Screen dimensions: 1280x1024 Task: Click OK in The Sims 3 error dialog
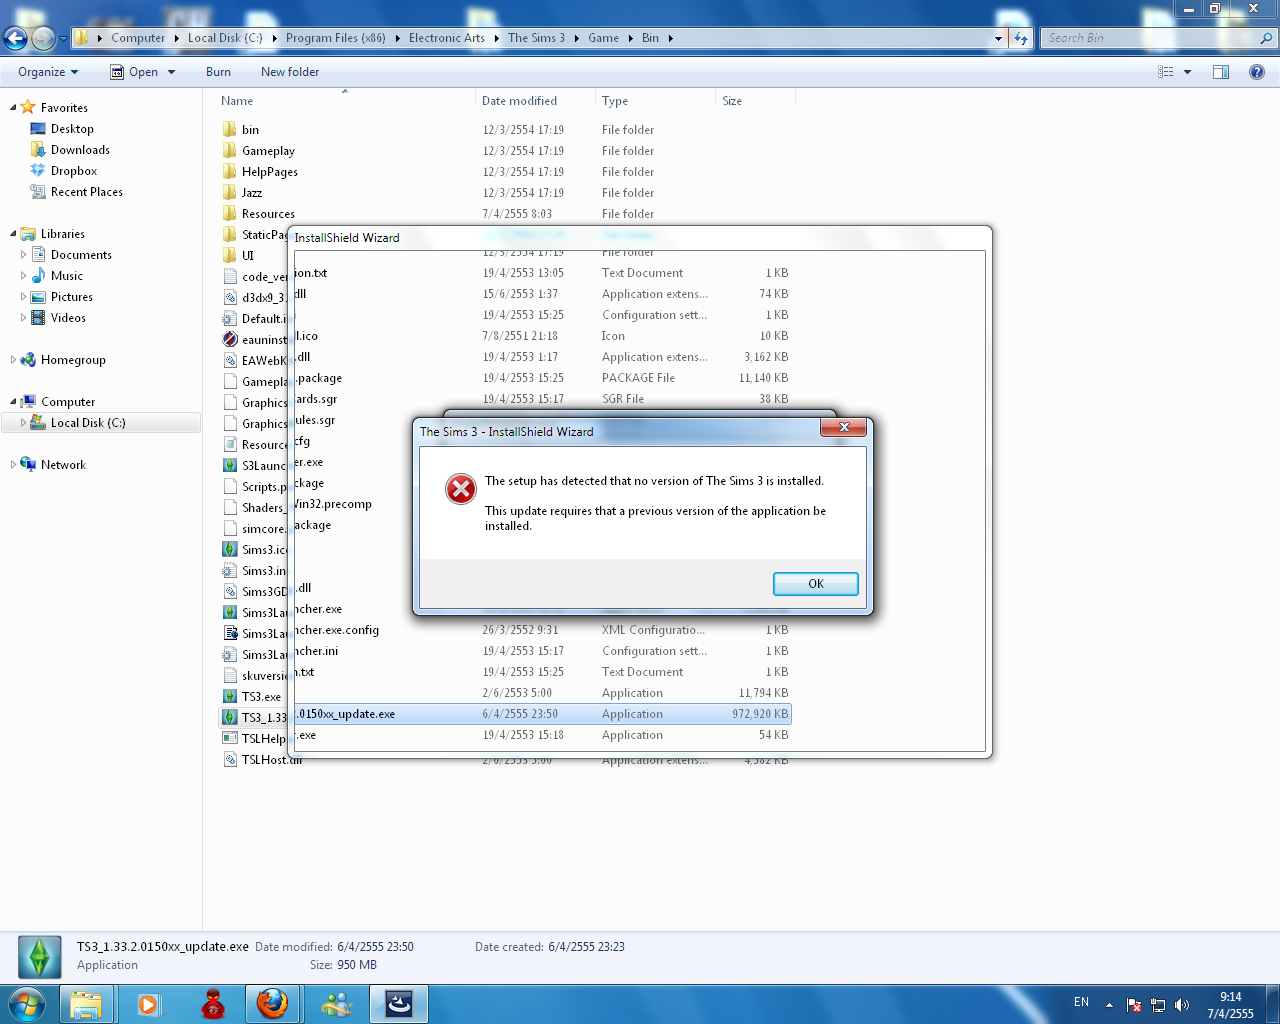point(815,584)
